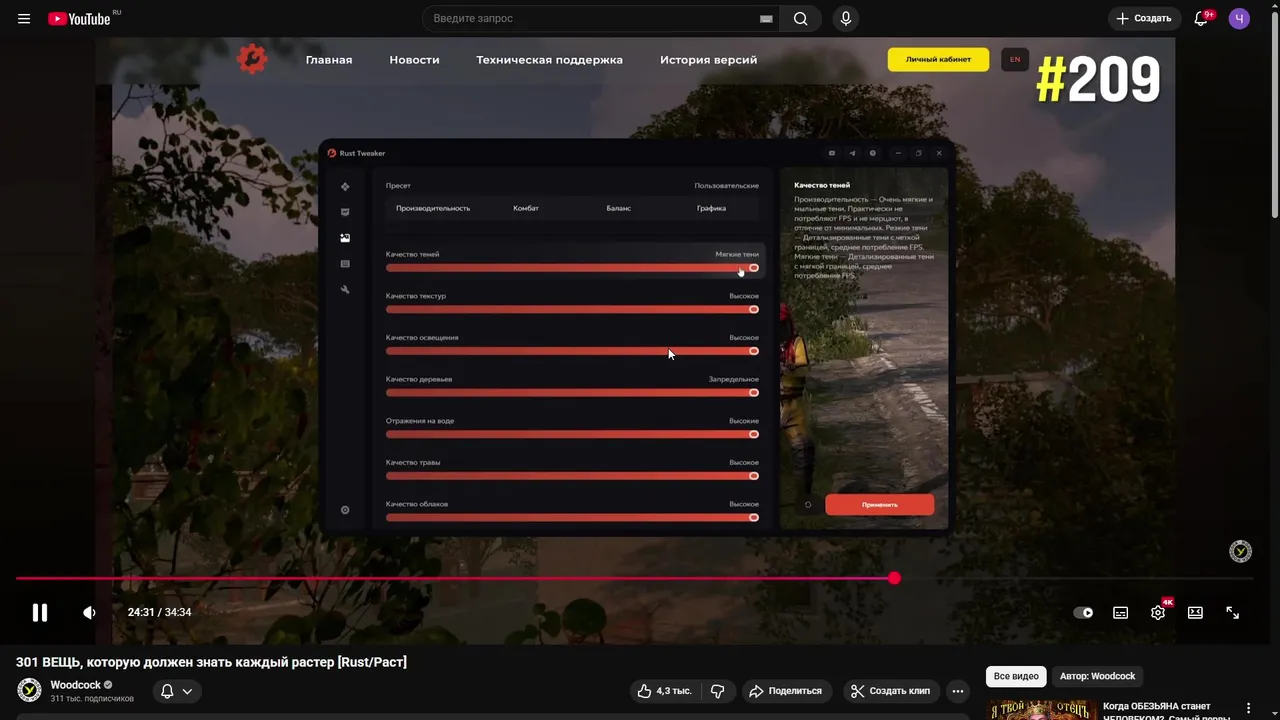Click the yellow Личный кабинет button
The height and width of the screenshot is (720, 1280).
pyautogui.click(x=938, y=59)
